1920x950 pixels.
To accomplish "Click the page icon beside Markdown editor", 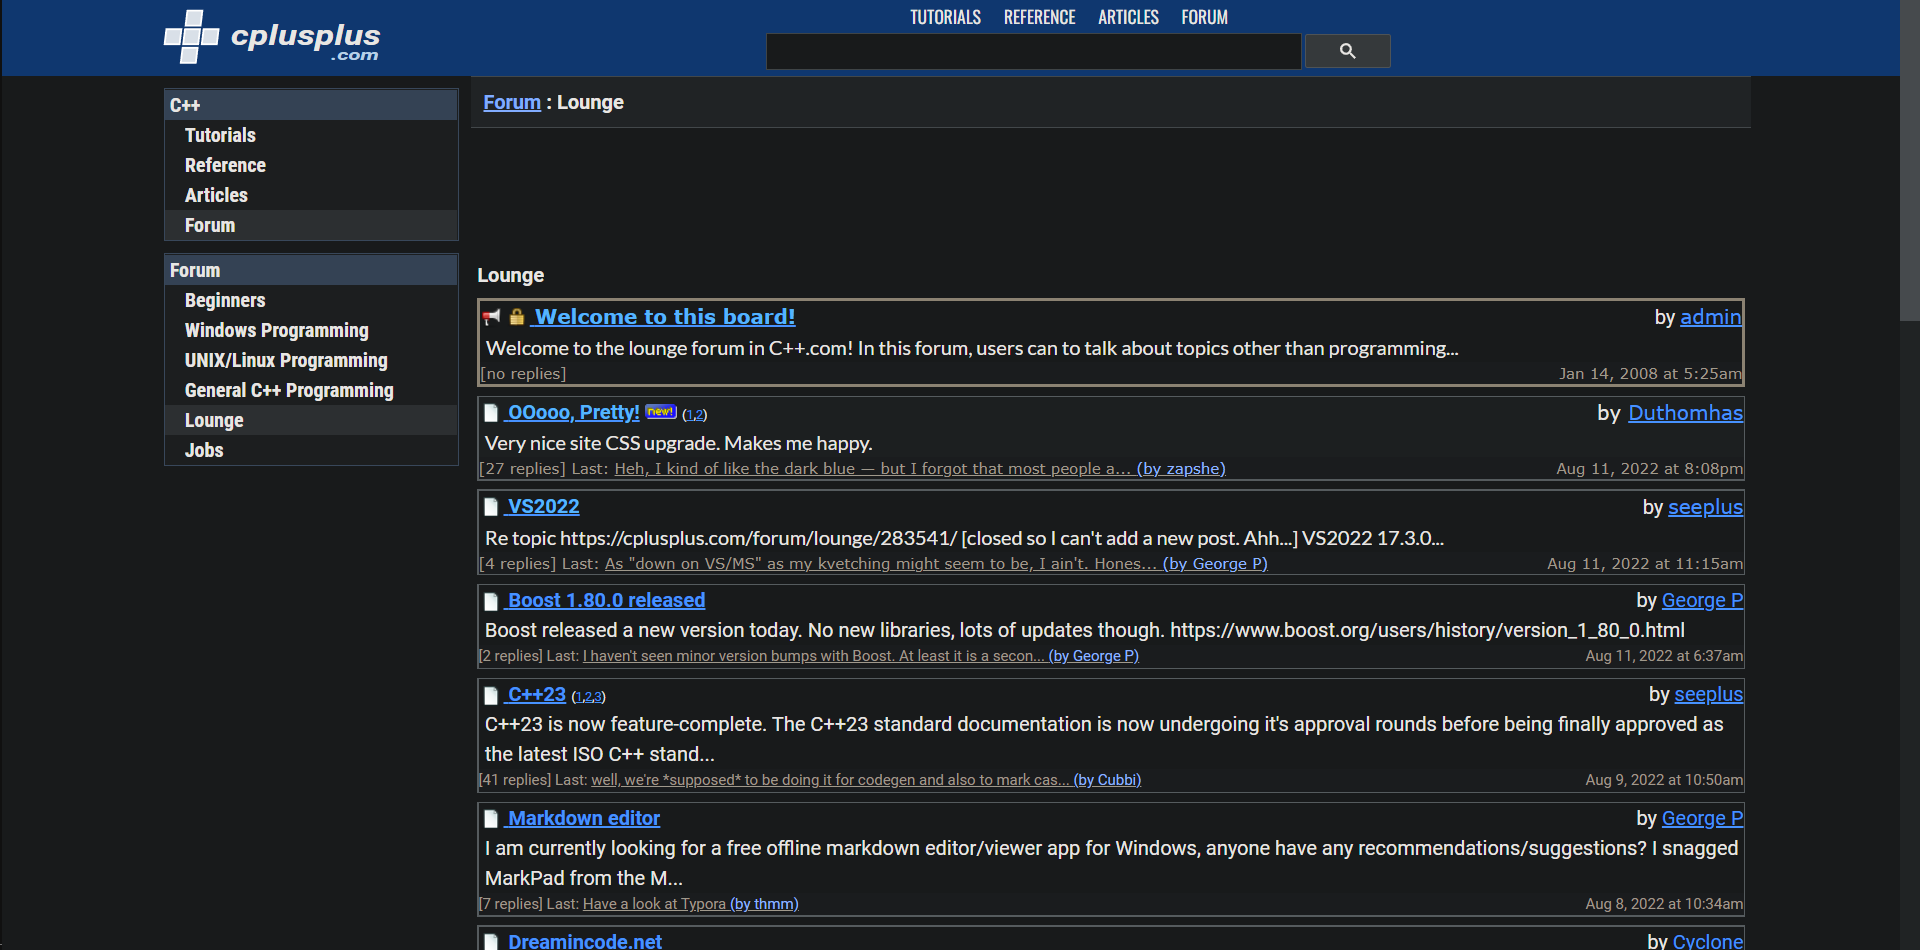I will point(491,819).
